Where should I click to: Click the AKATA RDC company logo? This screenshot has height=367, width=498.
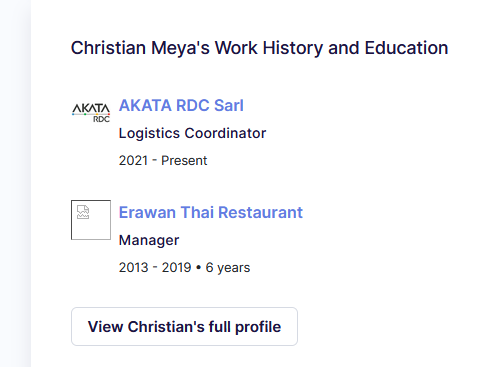(91, 113)
